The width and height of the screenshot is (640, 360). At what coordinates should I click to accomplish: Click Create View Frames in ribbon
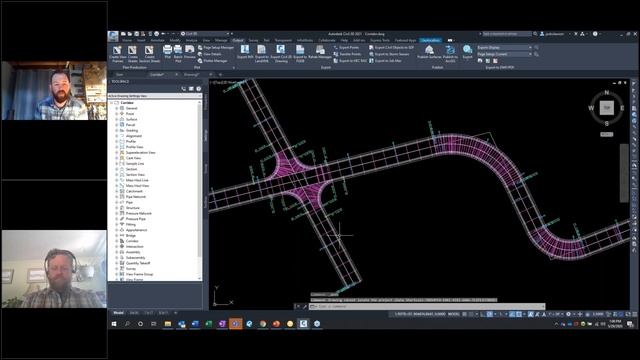tap(118, 53)
